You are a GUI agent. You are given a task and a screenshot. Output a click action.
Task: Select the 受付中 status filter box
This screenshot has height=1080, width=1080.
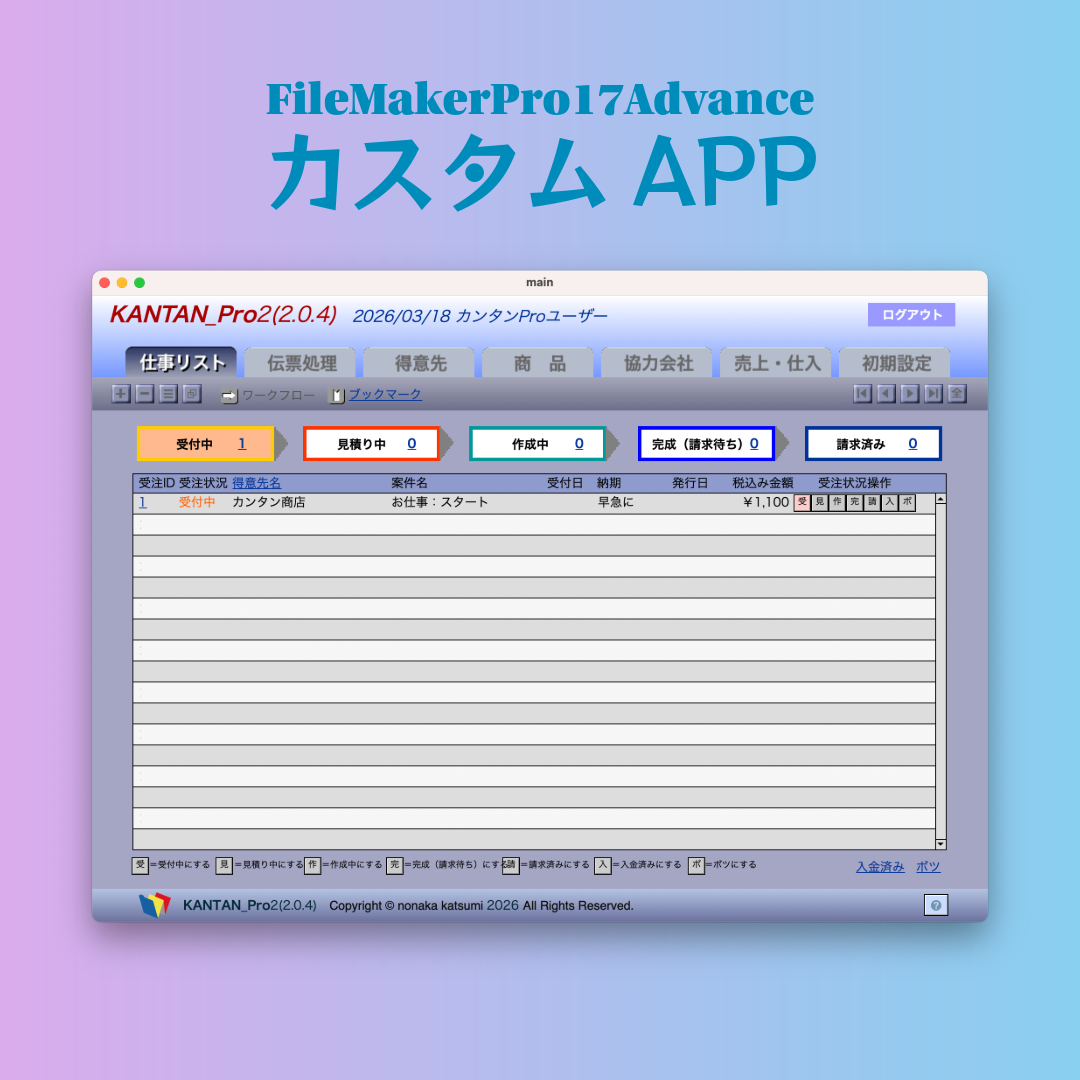click(205, 444)
